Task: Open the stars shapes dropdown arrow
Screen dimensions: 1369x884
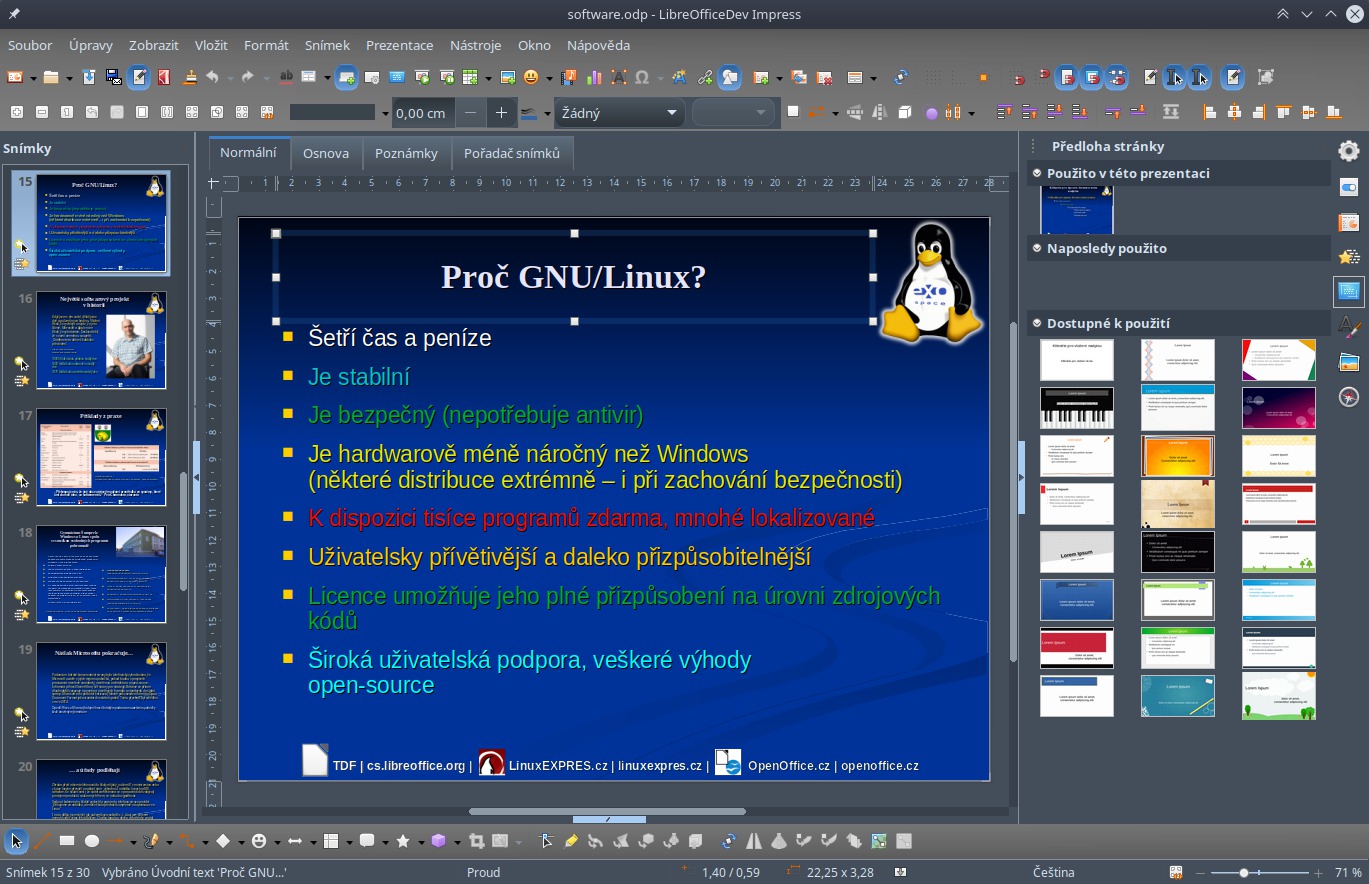Action: click(421, 842)
